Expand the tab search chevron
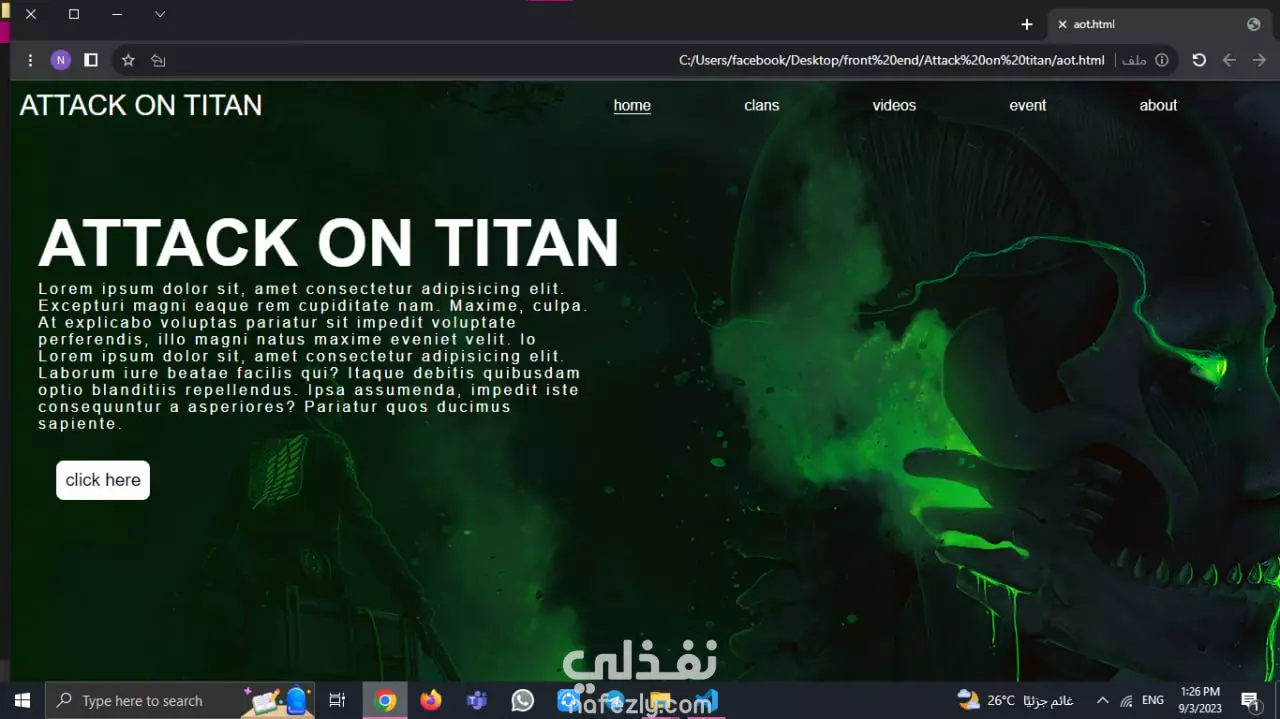The image size is (1280, 719). pyautogui.click(x=160, y=14)
